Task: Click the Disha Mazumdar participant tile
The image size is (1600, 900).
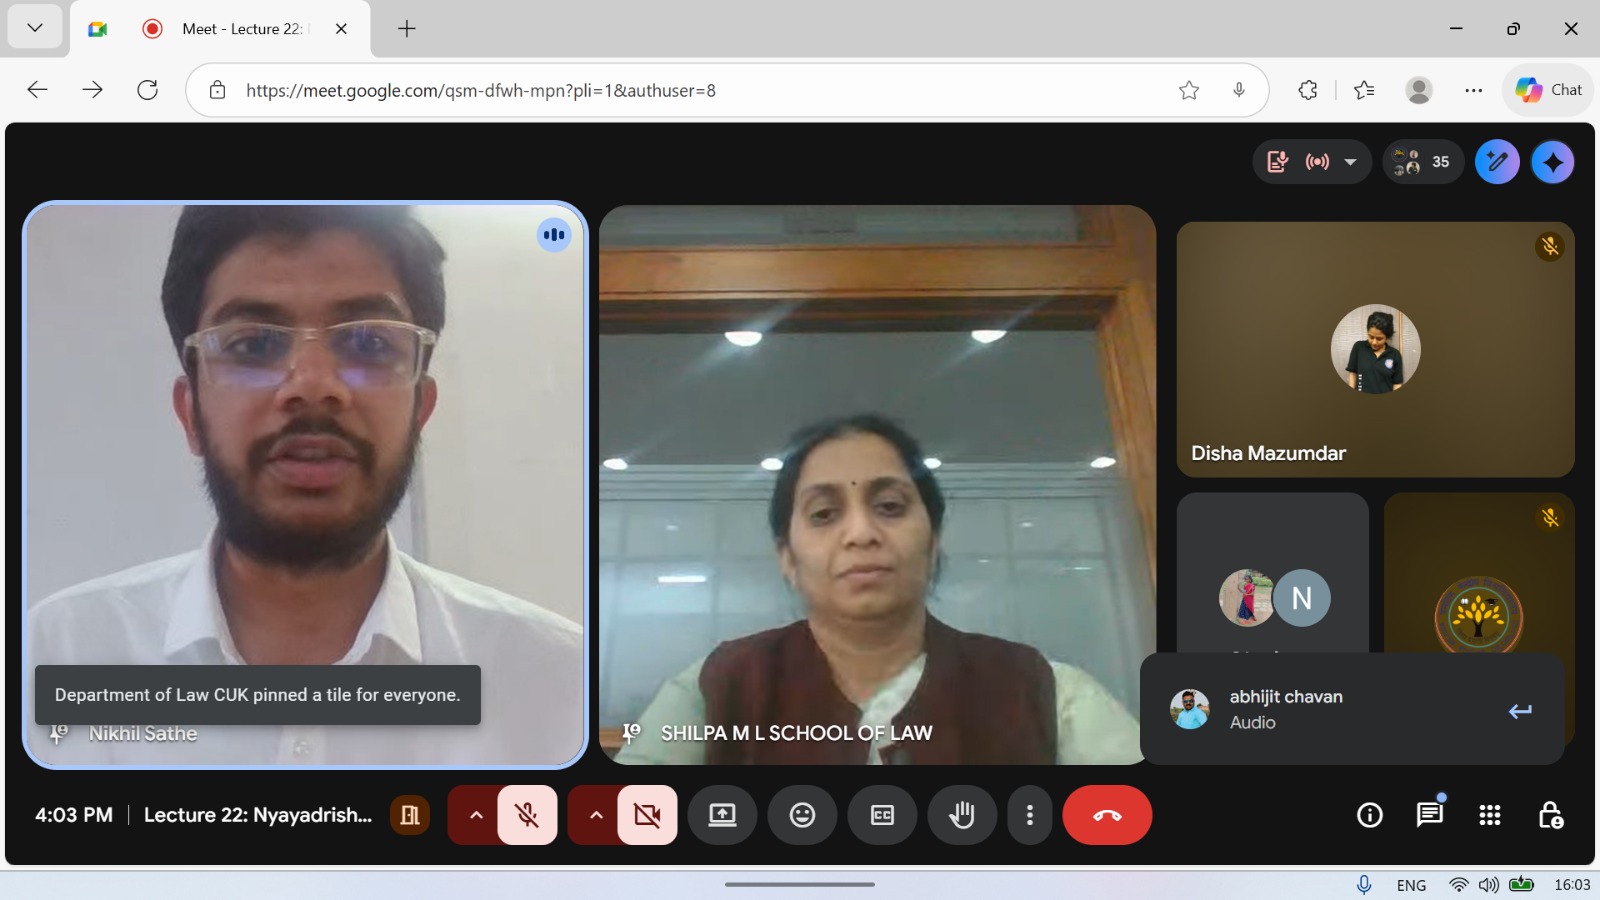Action: pos(1375,349)
